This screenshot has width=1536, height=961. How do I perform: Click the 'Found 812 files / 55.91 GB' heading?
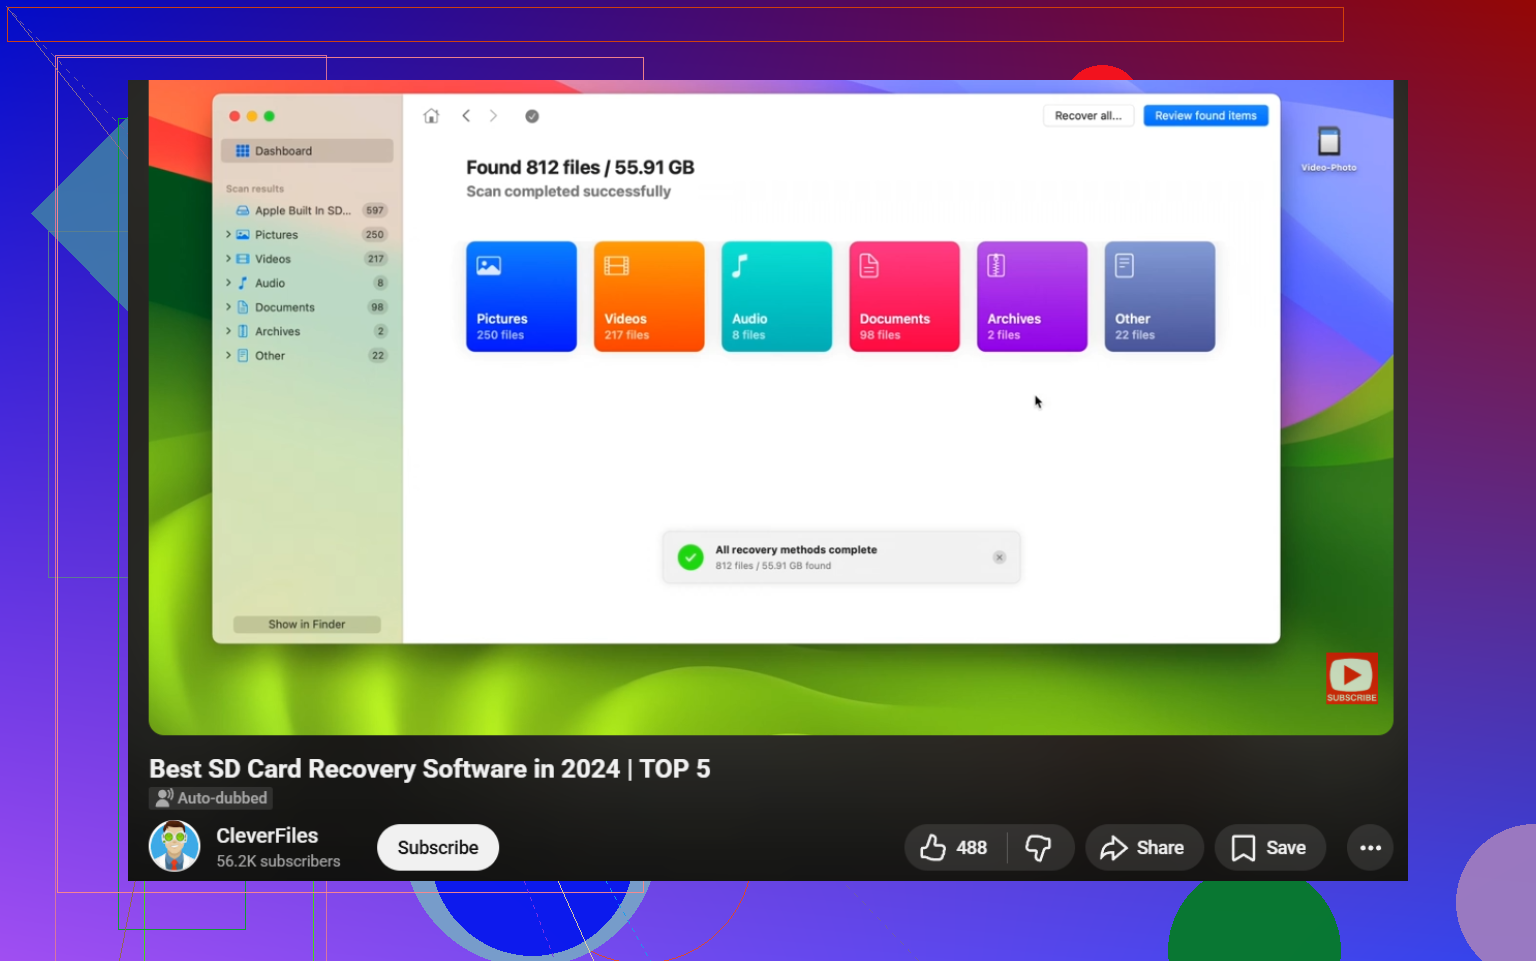580,168
